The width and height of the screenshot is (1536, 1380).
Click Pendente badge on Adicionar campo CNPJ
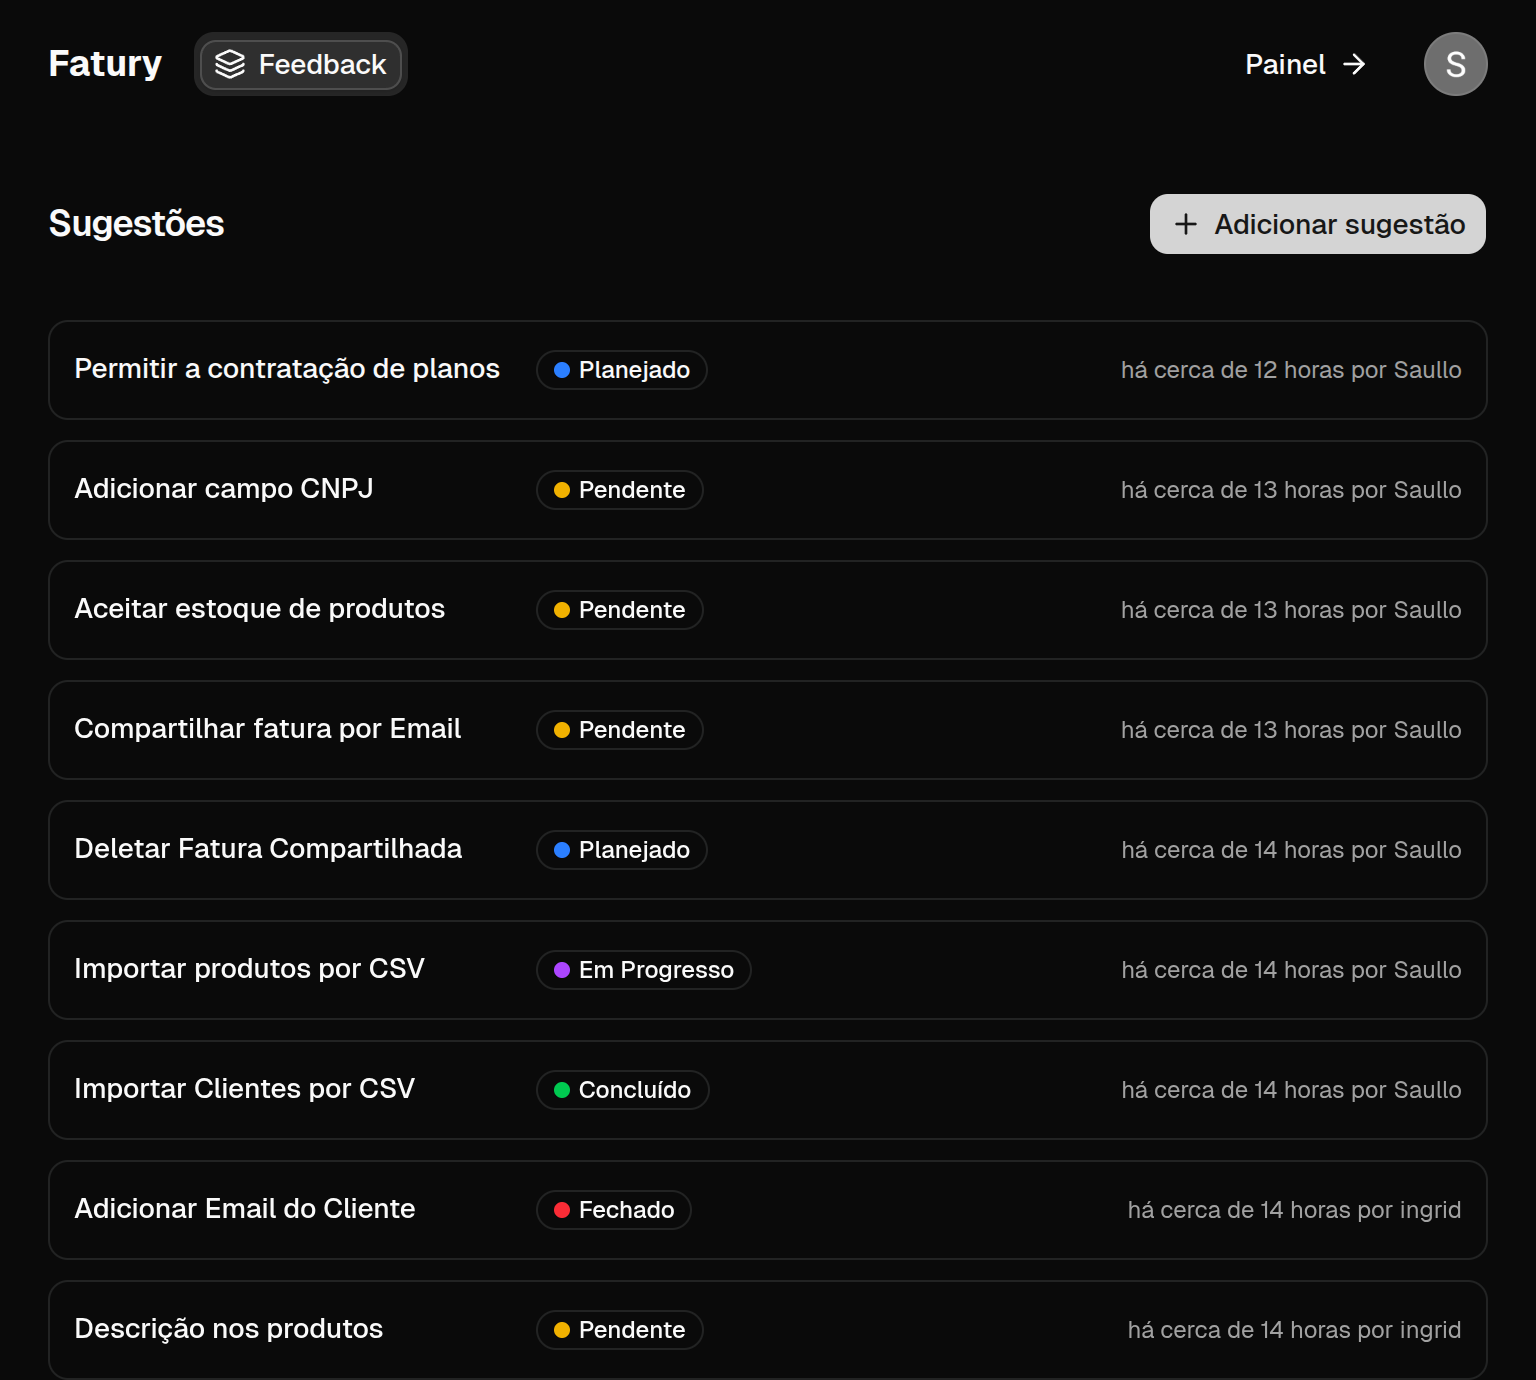(x=619, y=490)
